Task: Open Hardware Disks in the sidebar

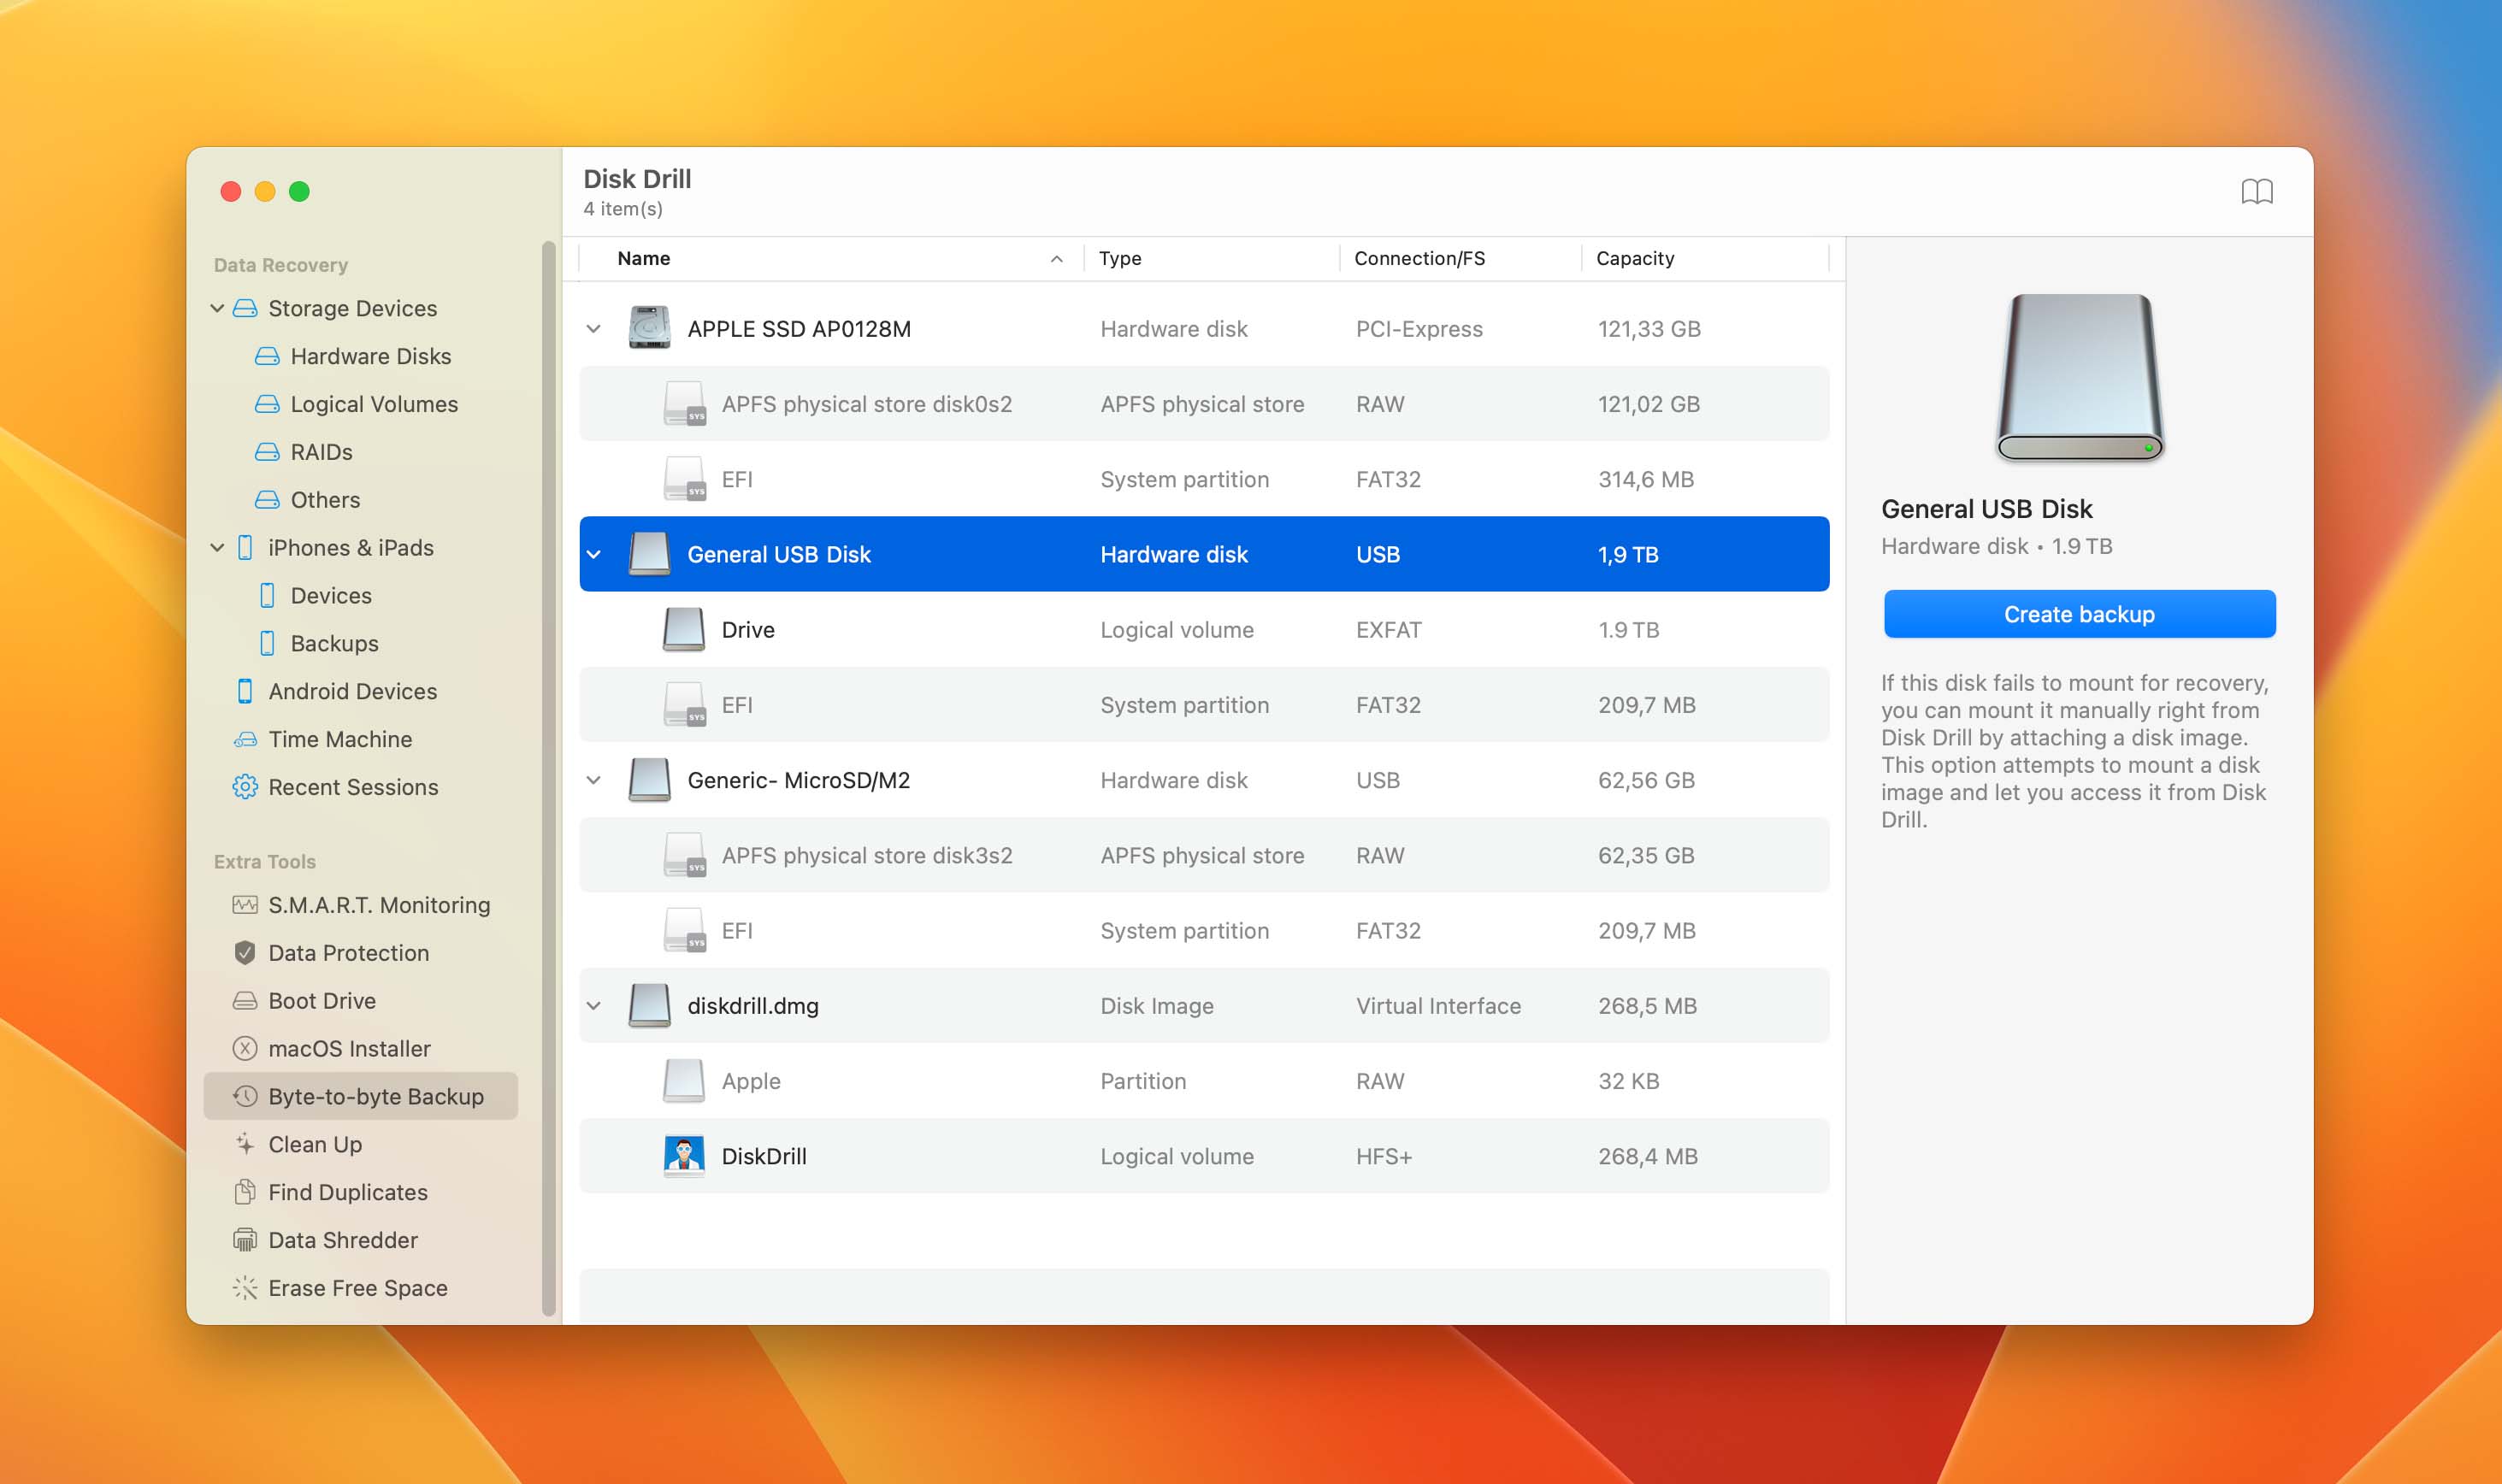Action: pos(371,356)
